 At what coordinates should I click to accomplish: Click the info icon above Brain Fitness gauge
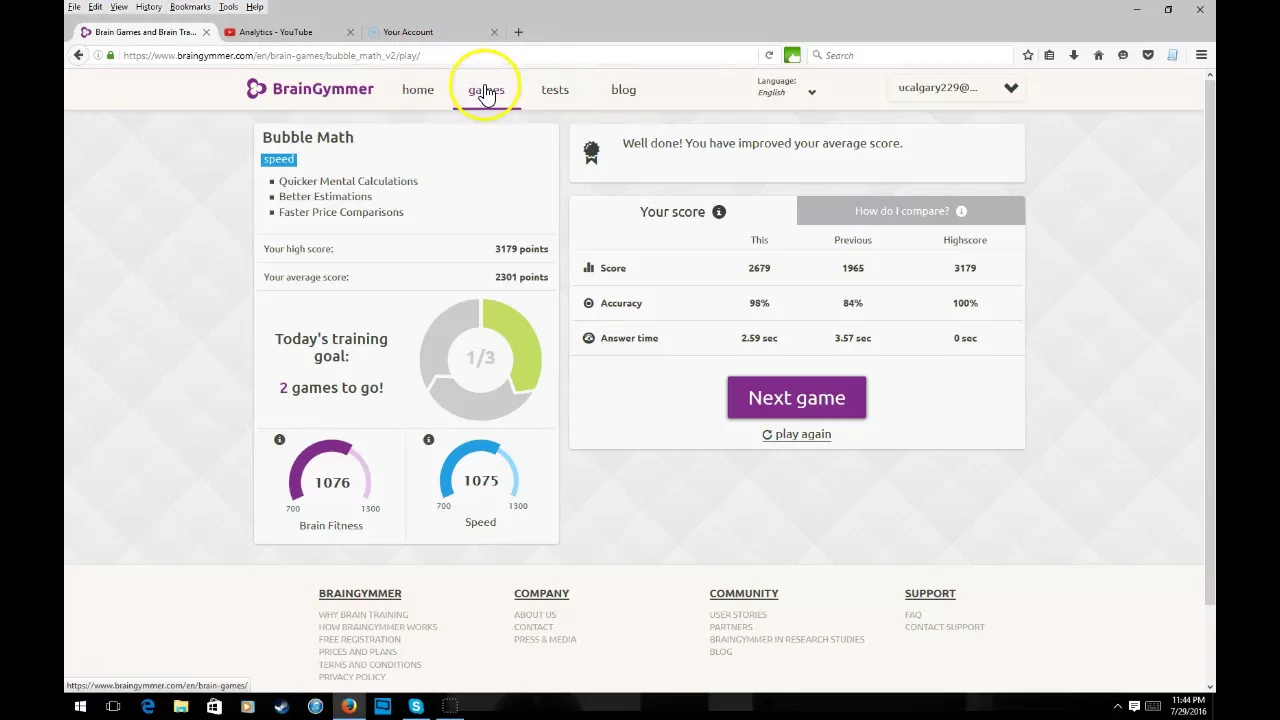279,440
